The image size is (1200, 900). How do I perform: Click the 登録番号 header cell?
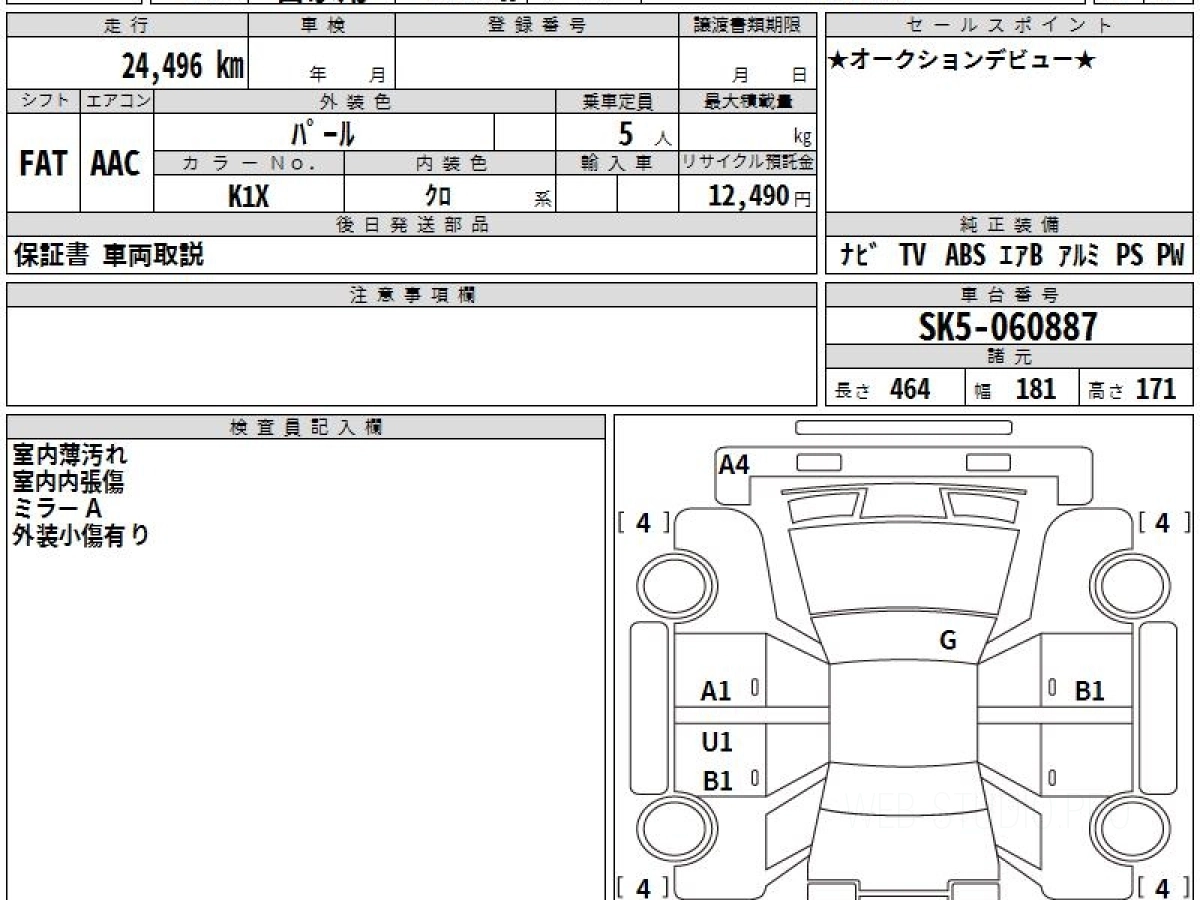coord(537,26)
